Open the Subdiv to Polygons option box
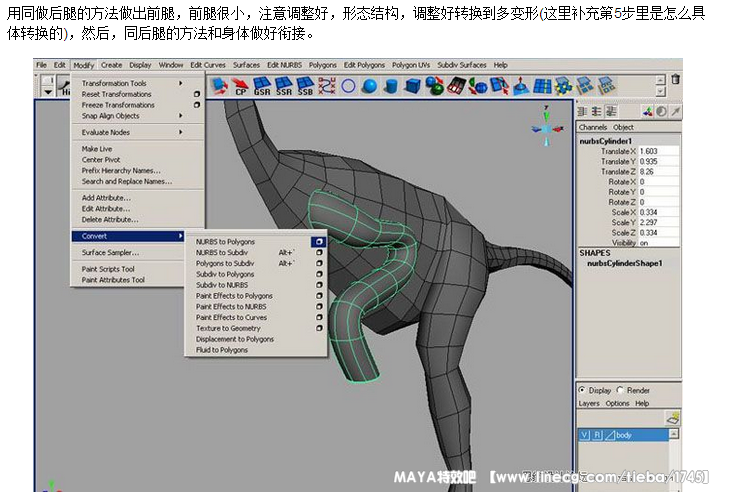Screen dimensions: 743x494 [319, 274]
